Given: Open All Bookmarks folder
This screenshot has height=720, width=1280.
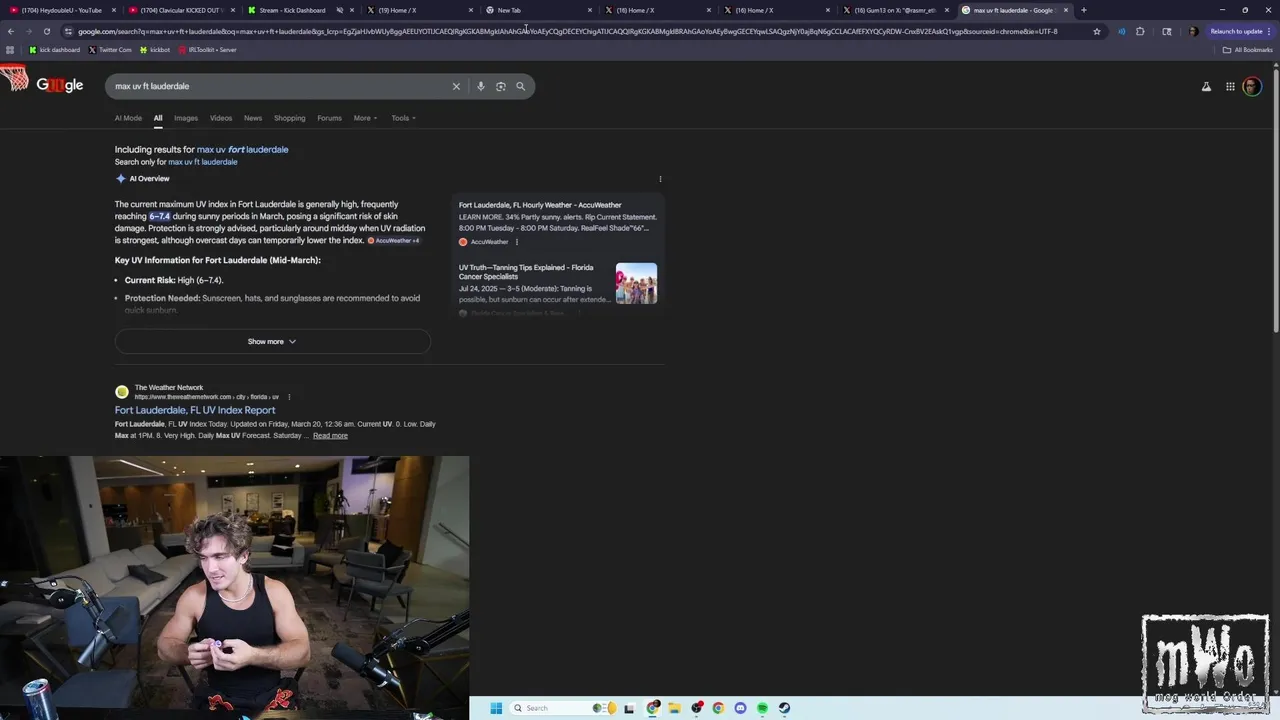Looking at the screenshot, I should [1248, 50].
